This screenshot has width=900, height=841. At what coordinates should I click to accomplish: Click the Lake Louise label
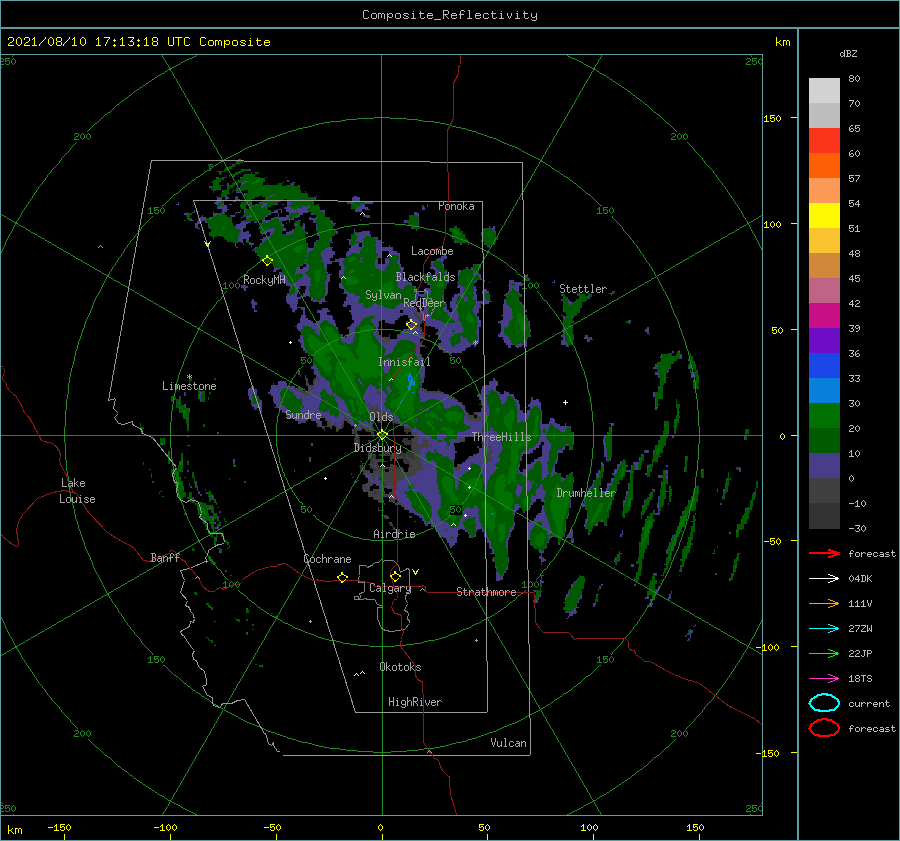77,491
